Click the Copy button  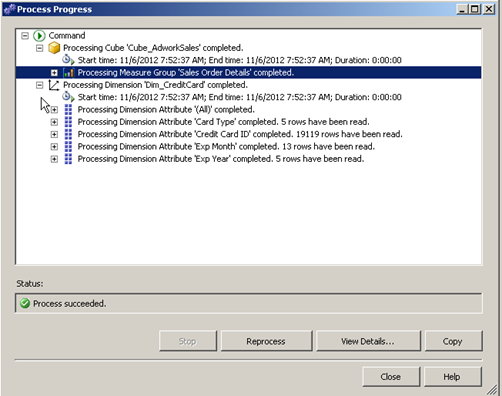click(453, 341)
